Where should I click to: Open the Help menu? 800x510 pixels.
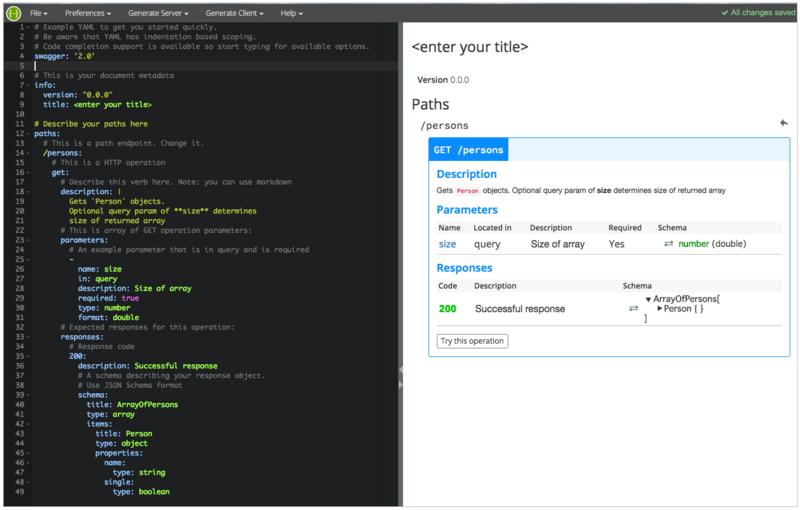pos(291,13)
